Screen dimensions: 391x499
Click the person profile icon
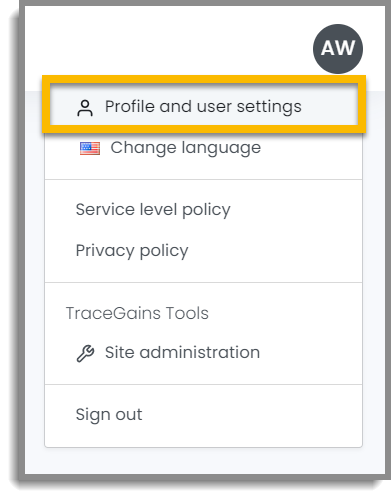85,108
